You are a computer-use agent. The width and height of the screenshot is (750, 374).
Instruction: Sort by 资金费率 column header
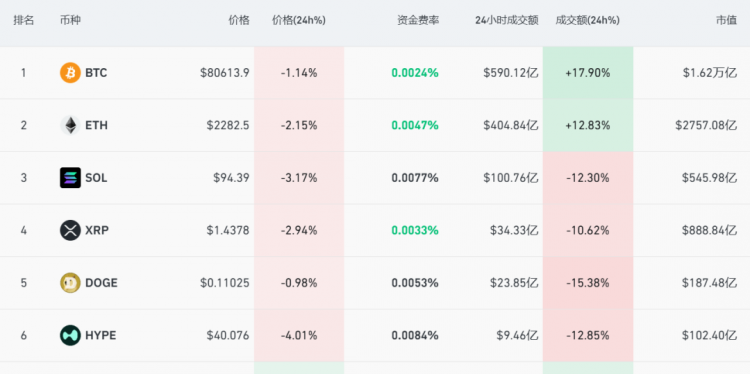tap(418, 20)
